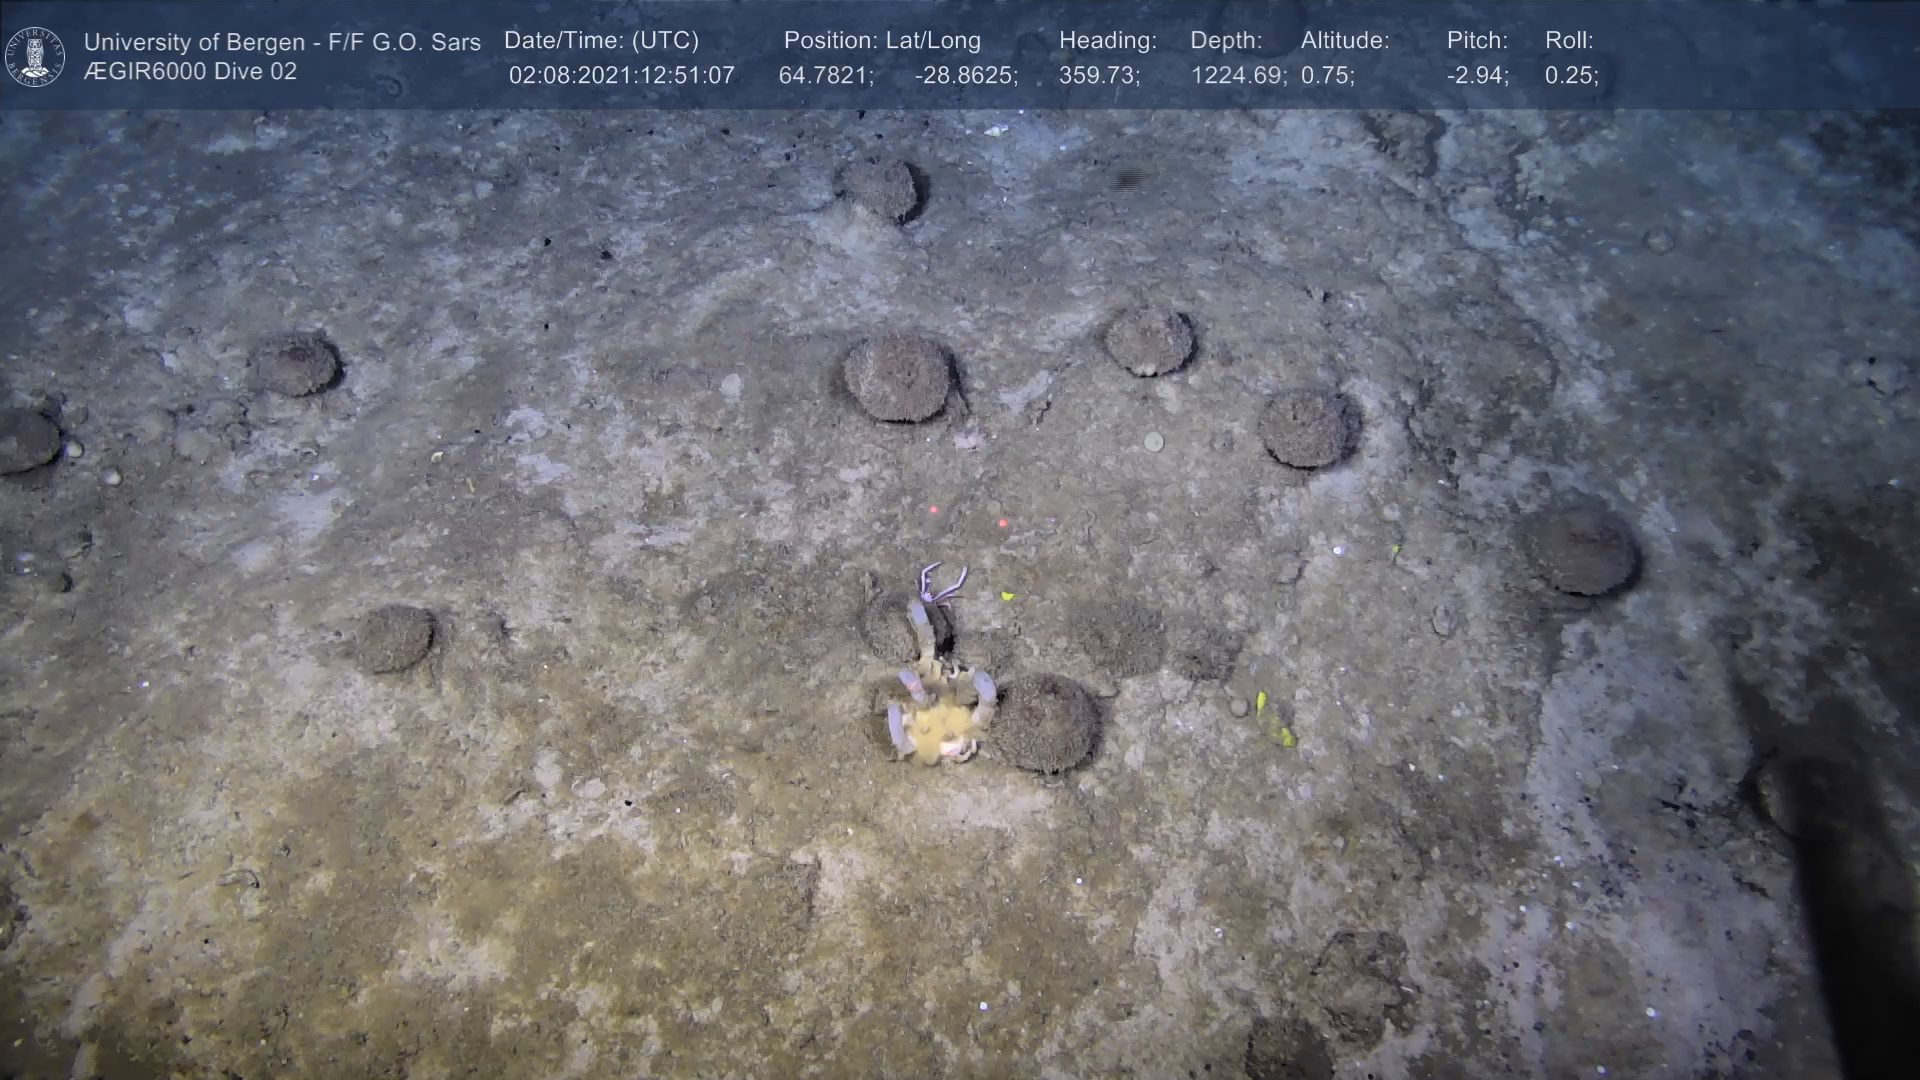Image resolution: width=1920 pixels, height=1080 pixels.
Task: Click the Pitch label
Action: coord(1477,41)
